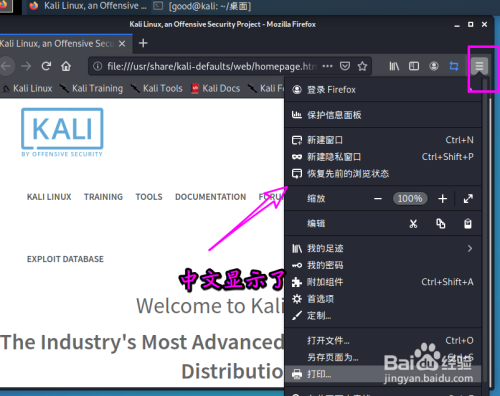Click TRAINING page navigation link

tap(103, 197)
